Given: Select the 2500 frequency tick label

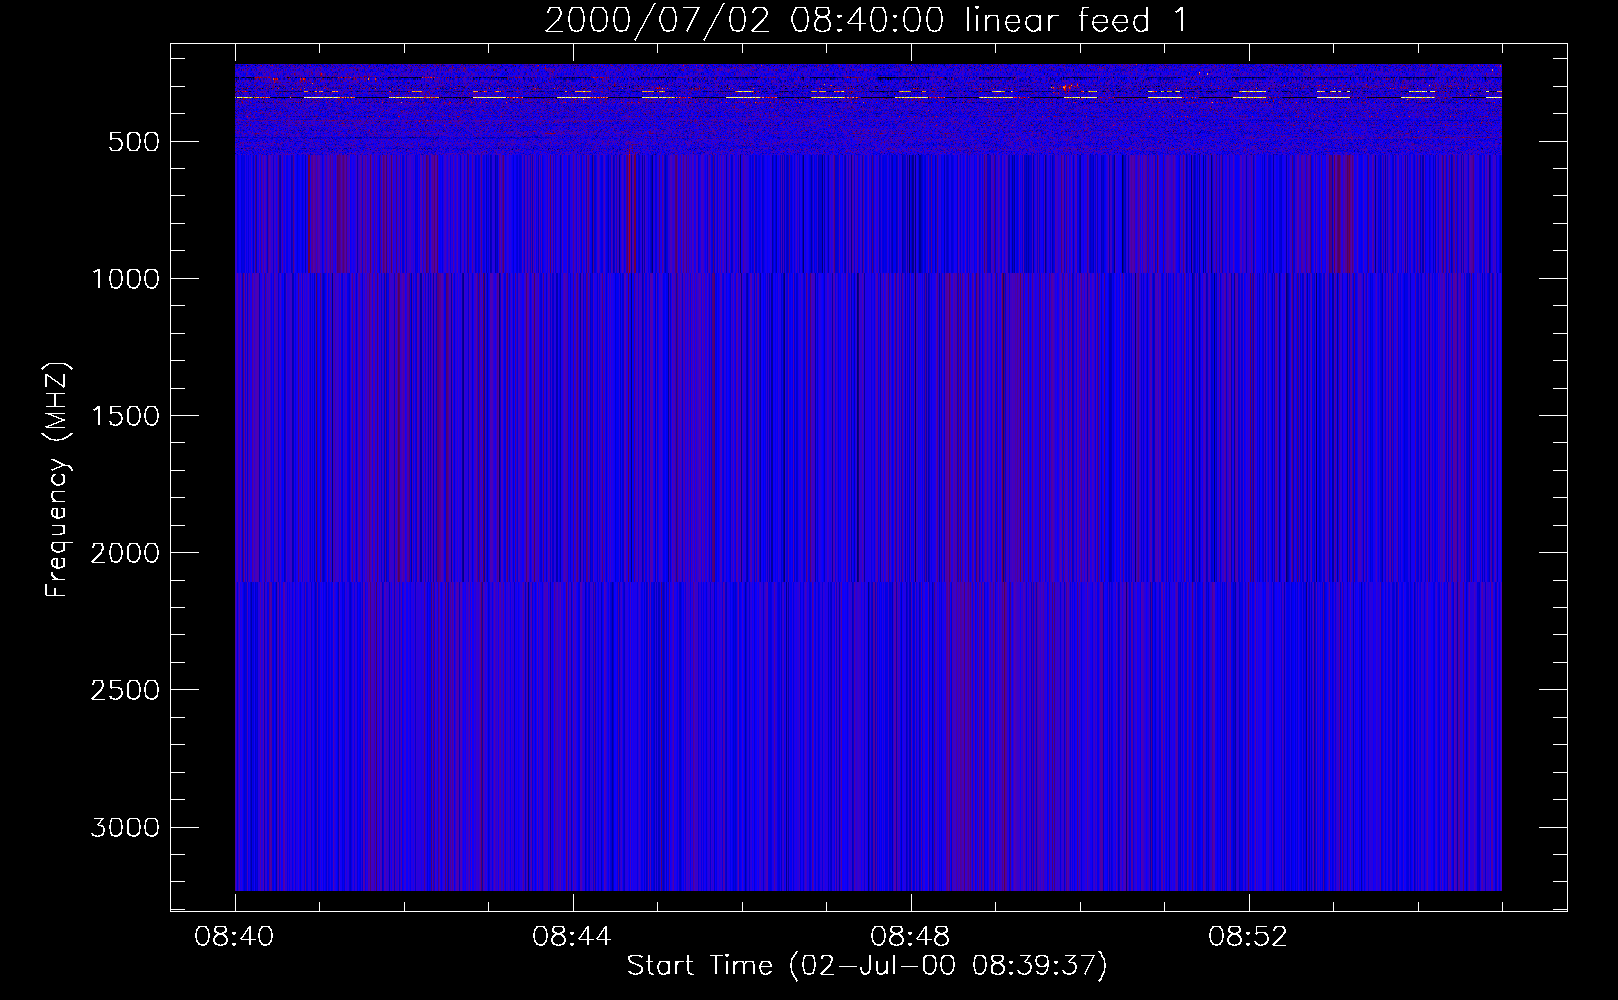Looking at the screenshot, I should (125, 690).
